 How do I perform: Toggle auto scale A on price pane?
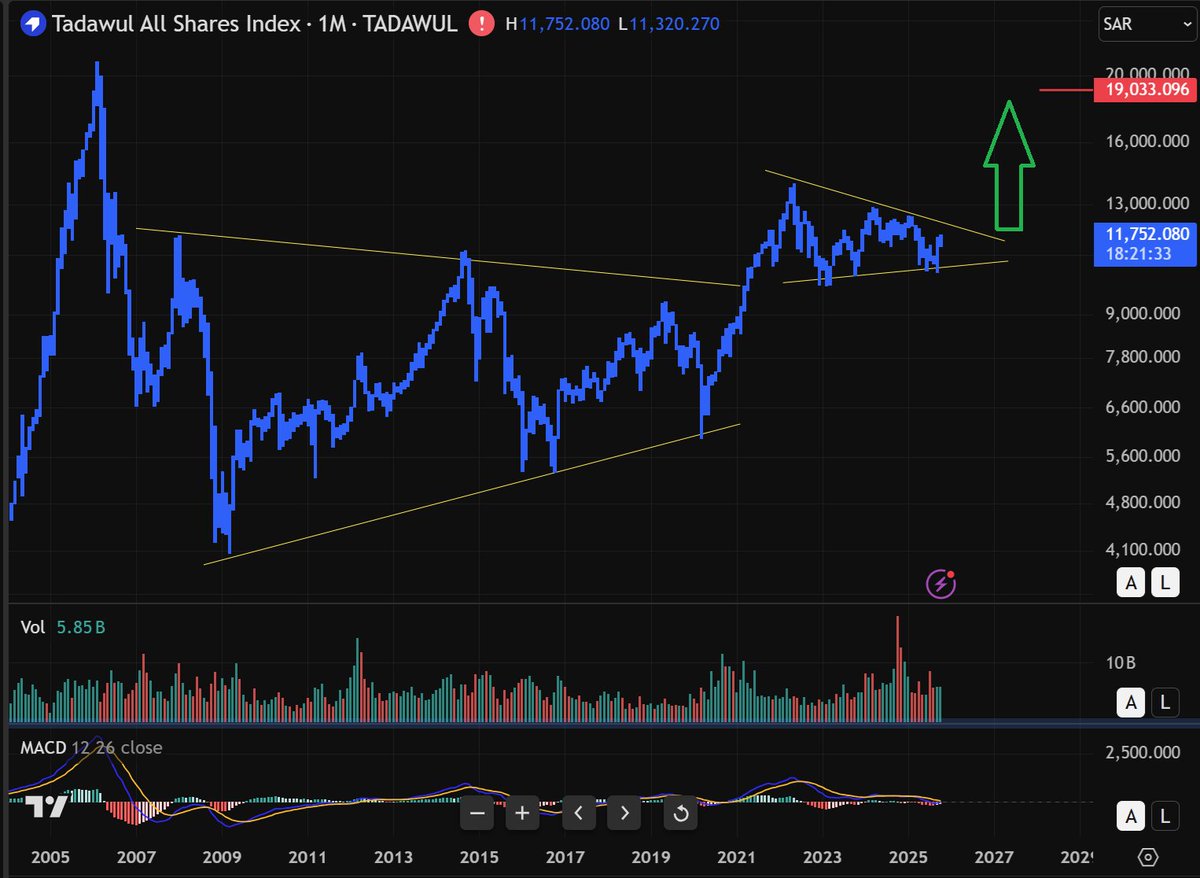point(1131,583)
